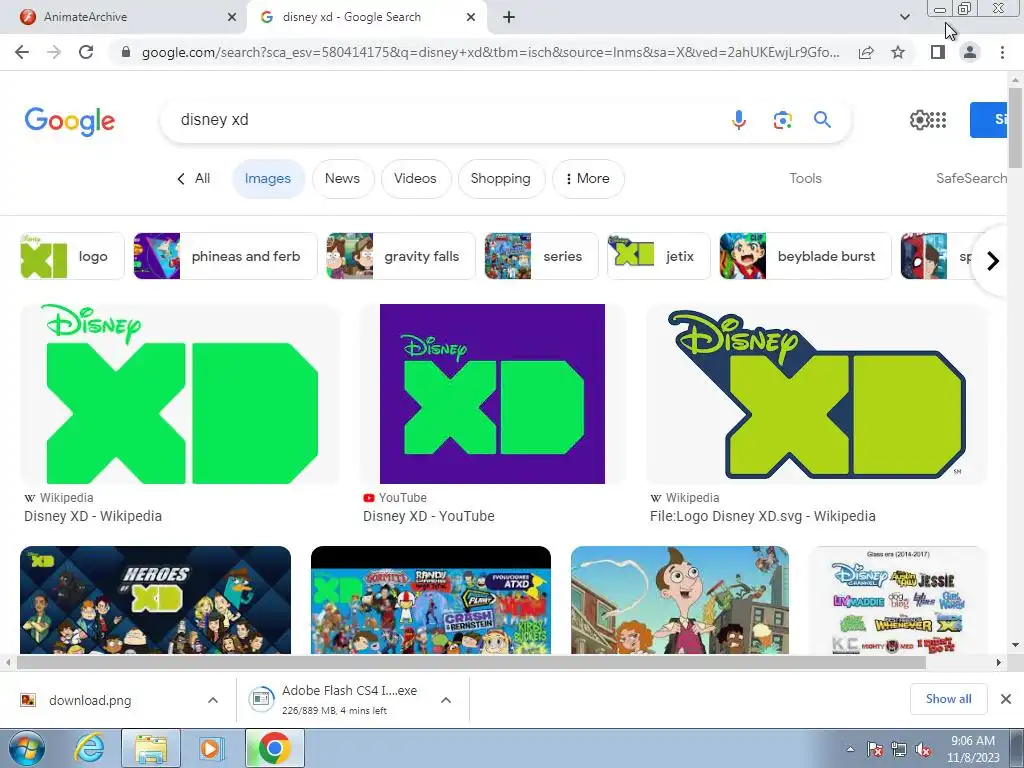Click the Chrome icon in taskbar

(274, 748)
